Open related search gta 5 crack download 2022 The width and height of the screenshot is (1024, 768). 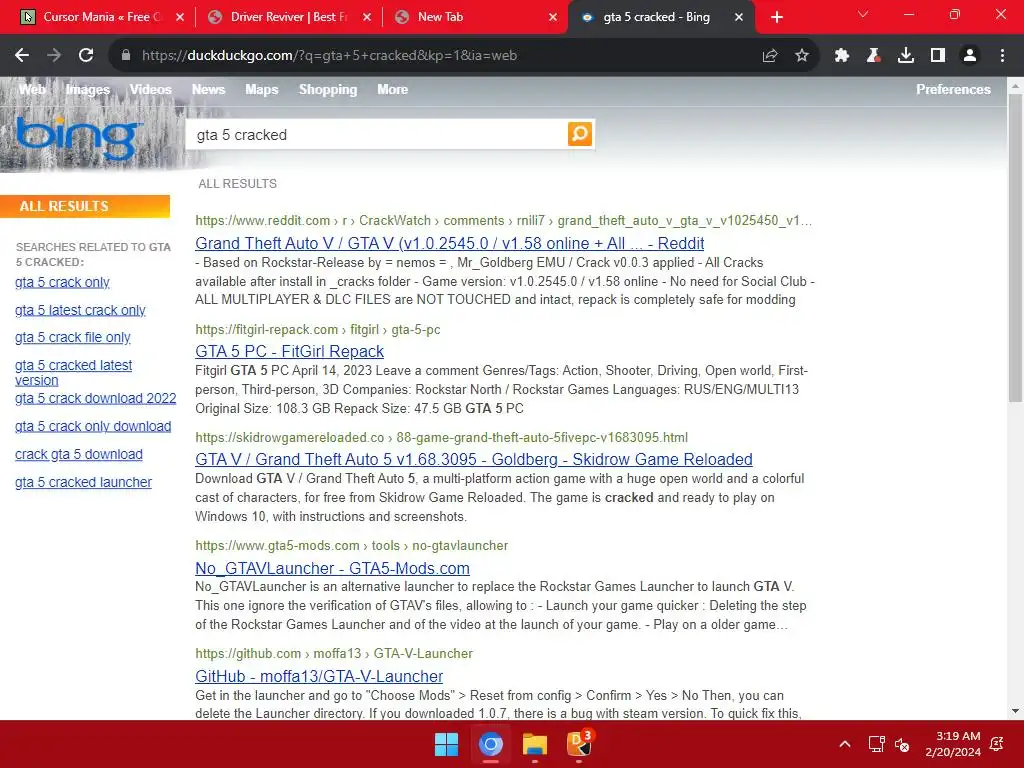(x=95, y=398)
